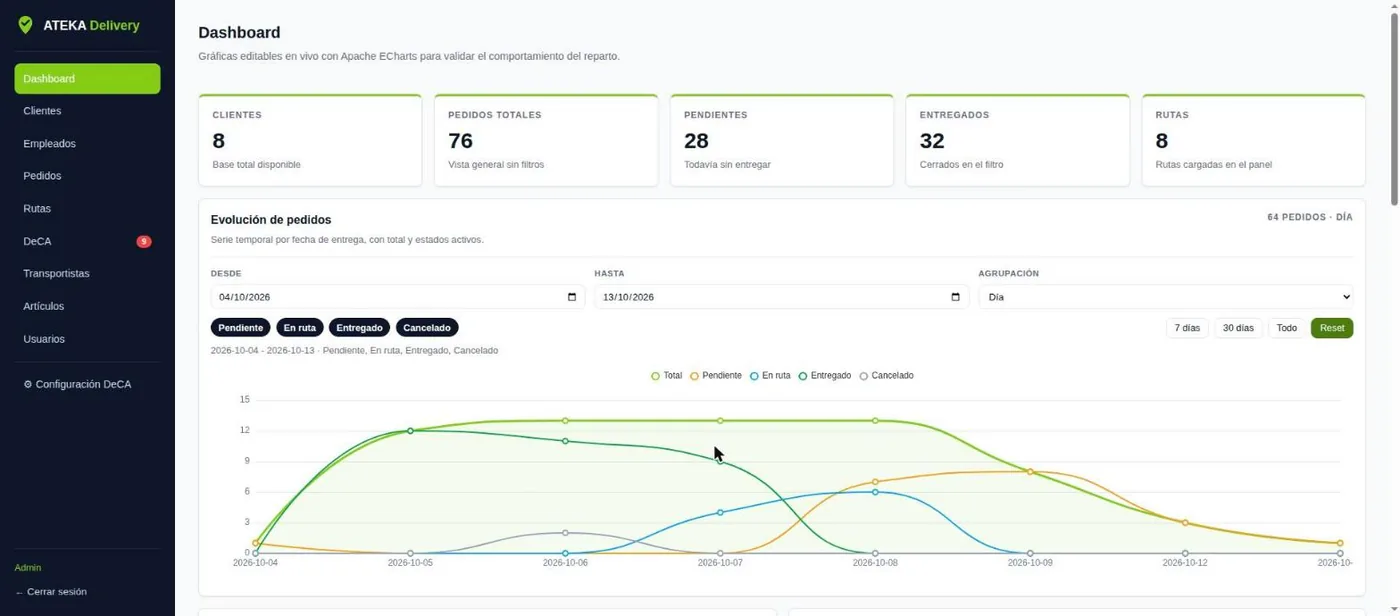Open Configuración DeCA settings
The height and width of the screenshot is (616, 1400).
87,384
